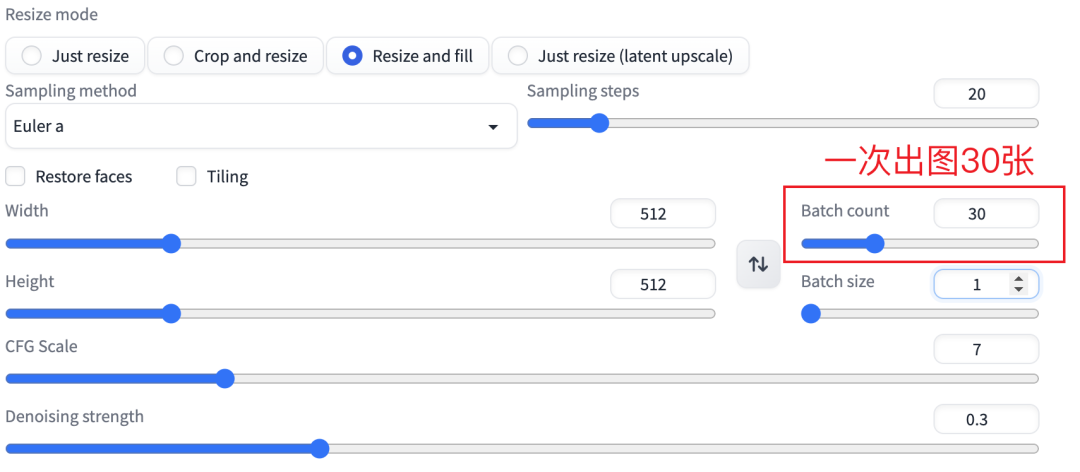Screen dimensions: 1080x472
Task: Enable the Restore faces checkbox
Action: (15, 177)
